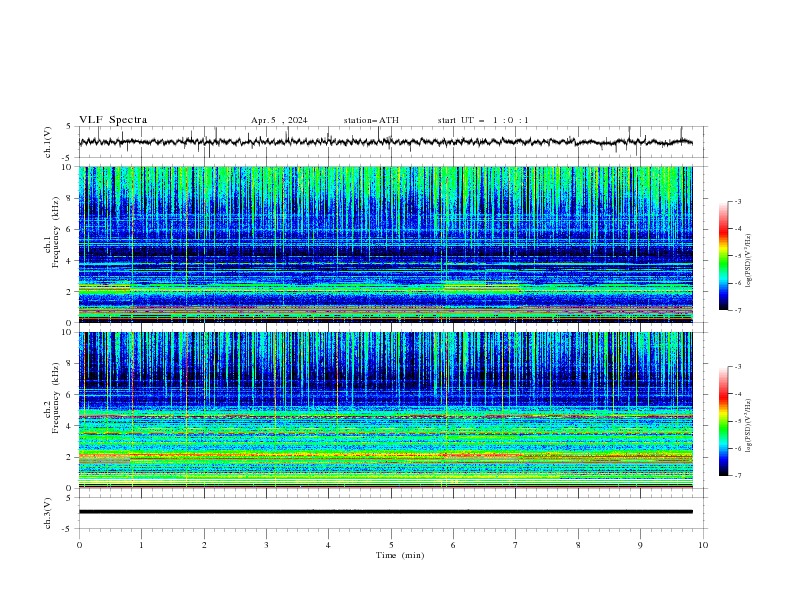Click the time axis tick label "8"
Screen dimensions: 792x612
578,545
